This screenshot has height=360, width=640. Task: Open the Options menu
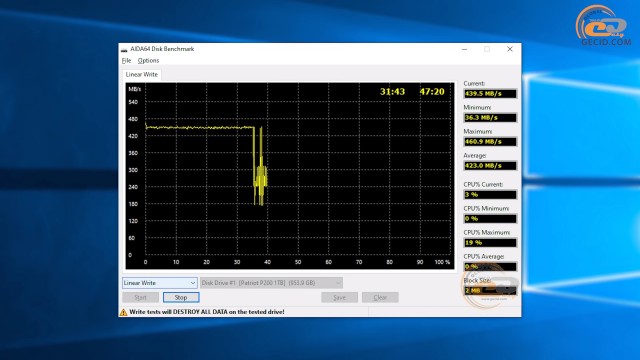(148, 60)
